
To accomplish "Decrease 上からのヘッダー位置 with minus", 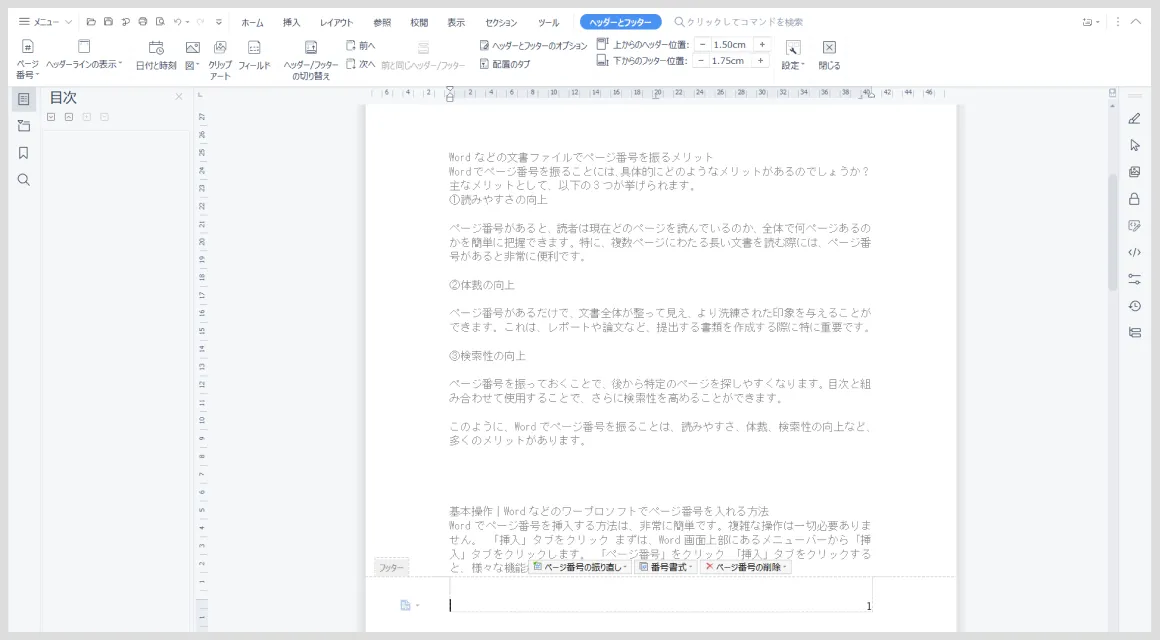I will (x=702, y=44).
